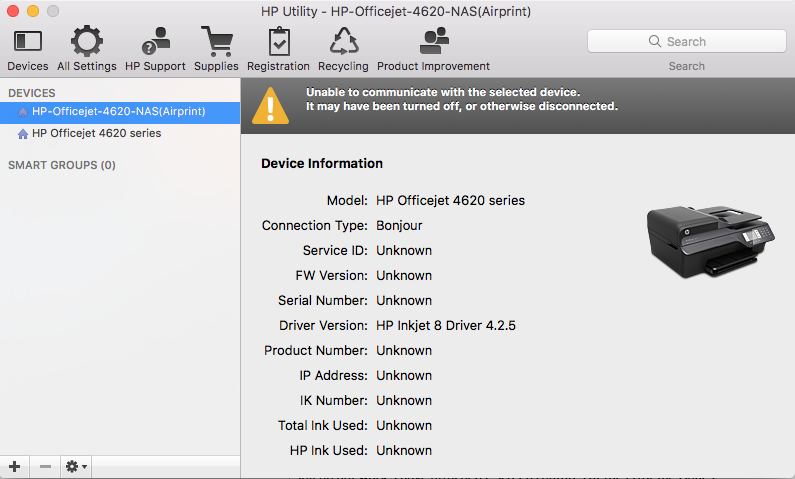Close the HP Utility window
The image size is (795, 479).
(13, 11)
